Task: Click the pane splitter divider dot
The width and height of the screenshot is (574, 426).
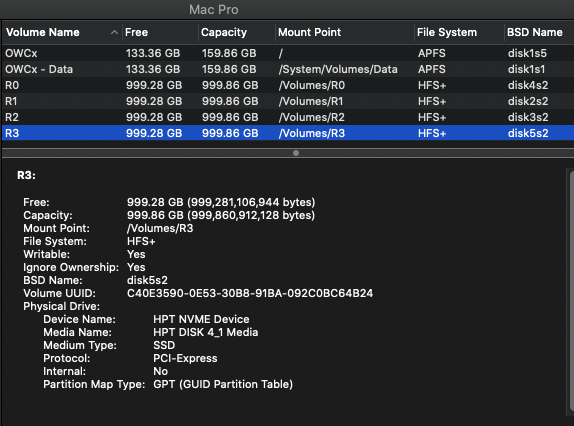Action: pos(296,153)
